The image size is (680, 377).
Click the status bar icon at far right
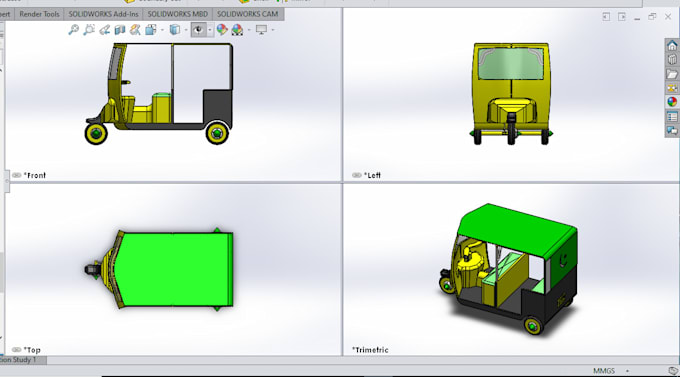point(673,371)
